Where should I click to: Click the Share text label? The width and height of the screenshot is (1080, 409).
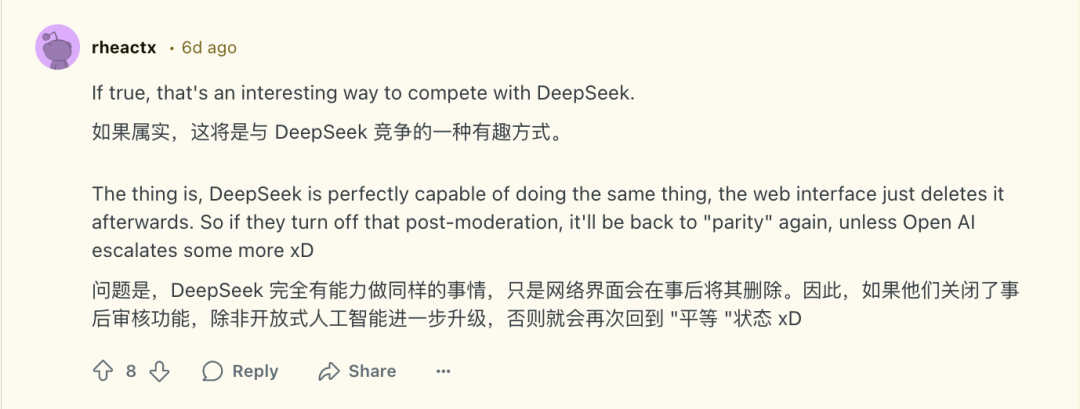click(x=372, y=371)
